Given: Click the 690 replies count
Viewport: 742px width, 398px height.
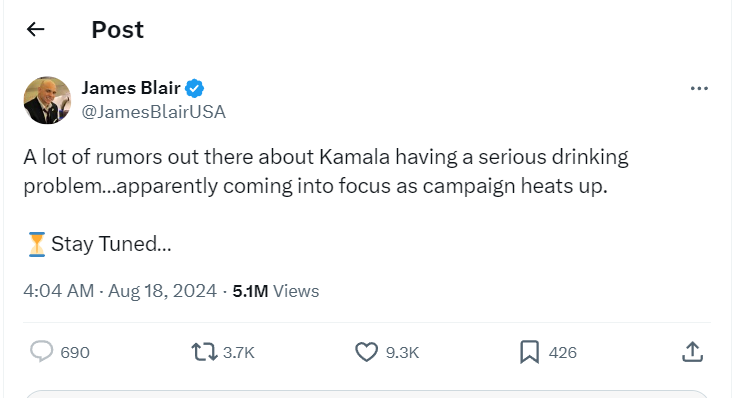Looking at the screenshot, I should coord(75,353).
